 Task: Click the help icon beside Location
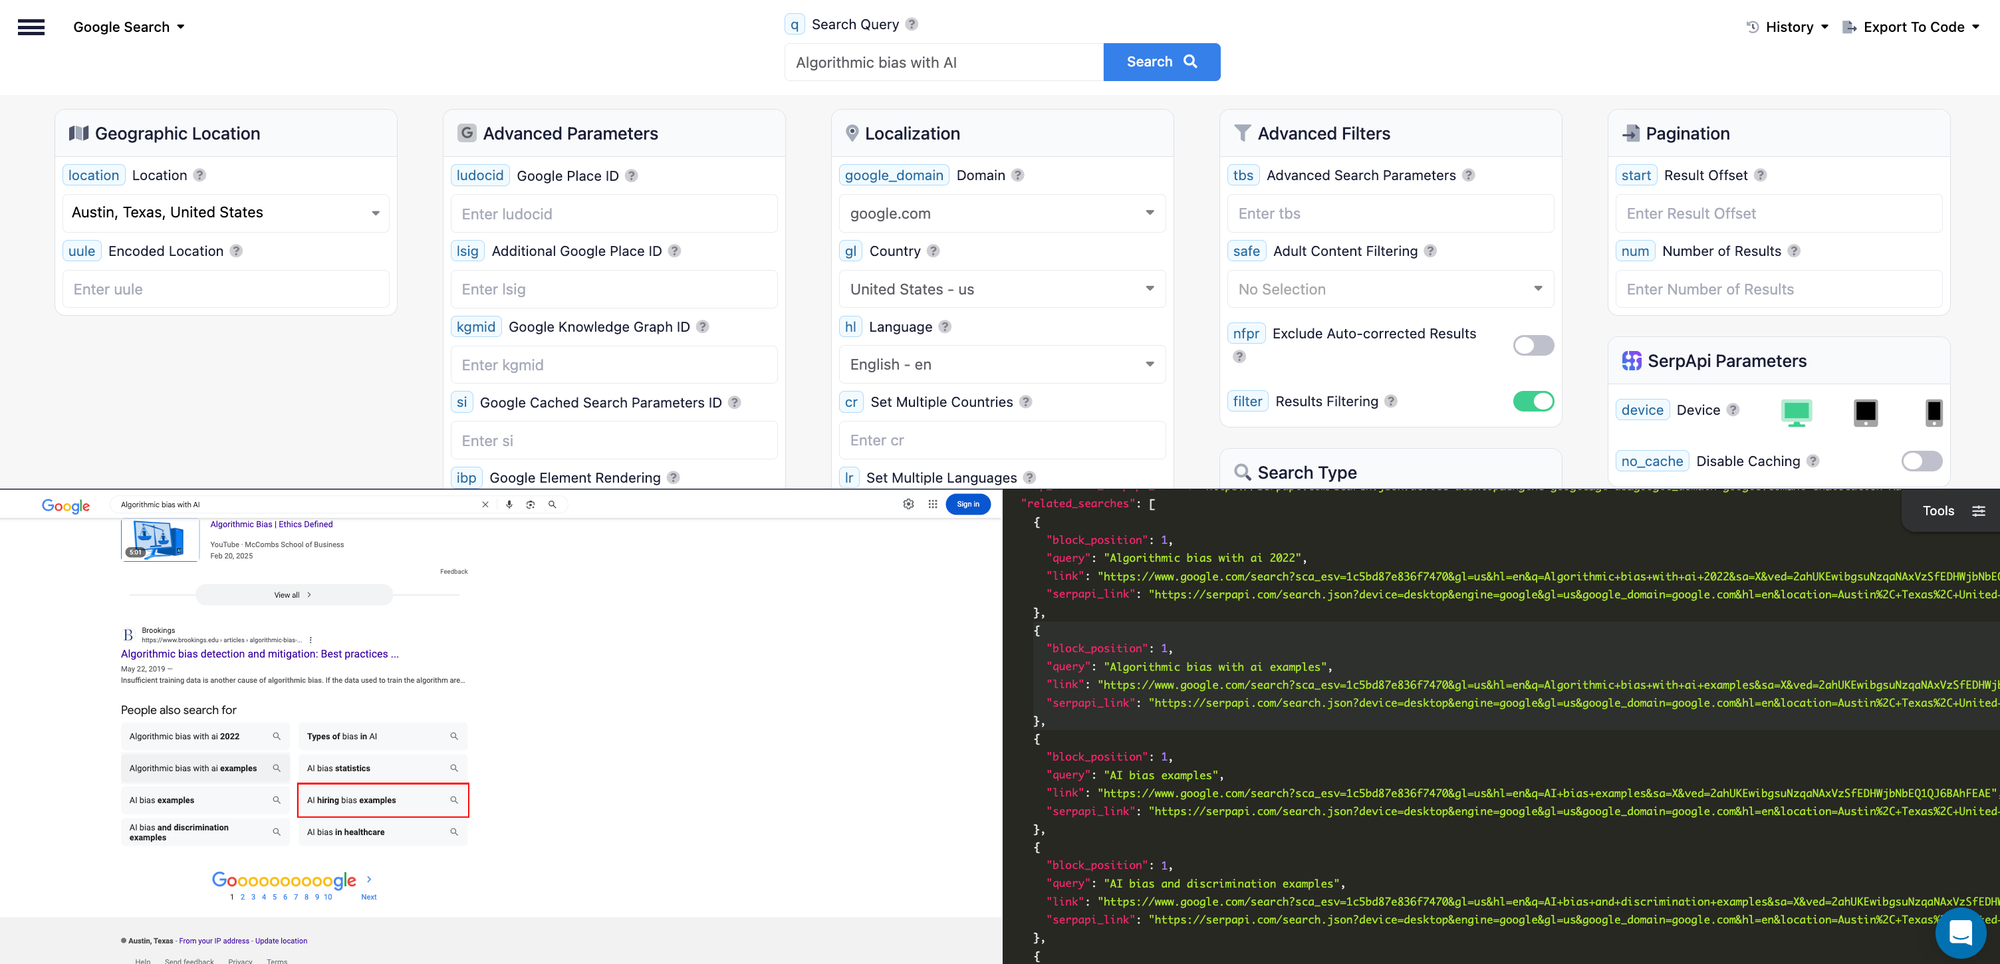200,175
